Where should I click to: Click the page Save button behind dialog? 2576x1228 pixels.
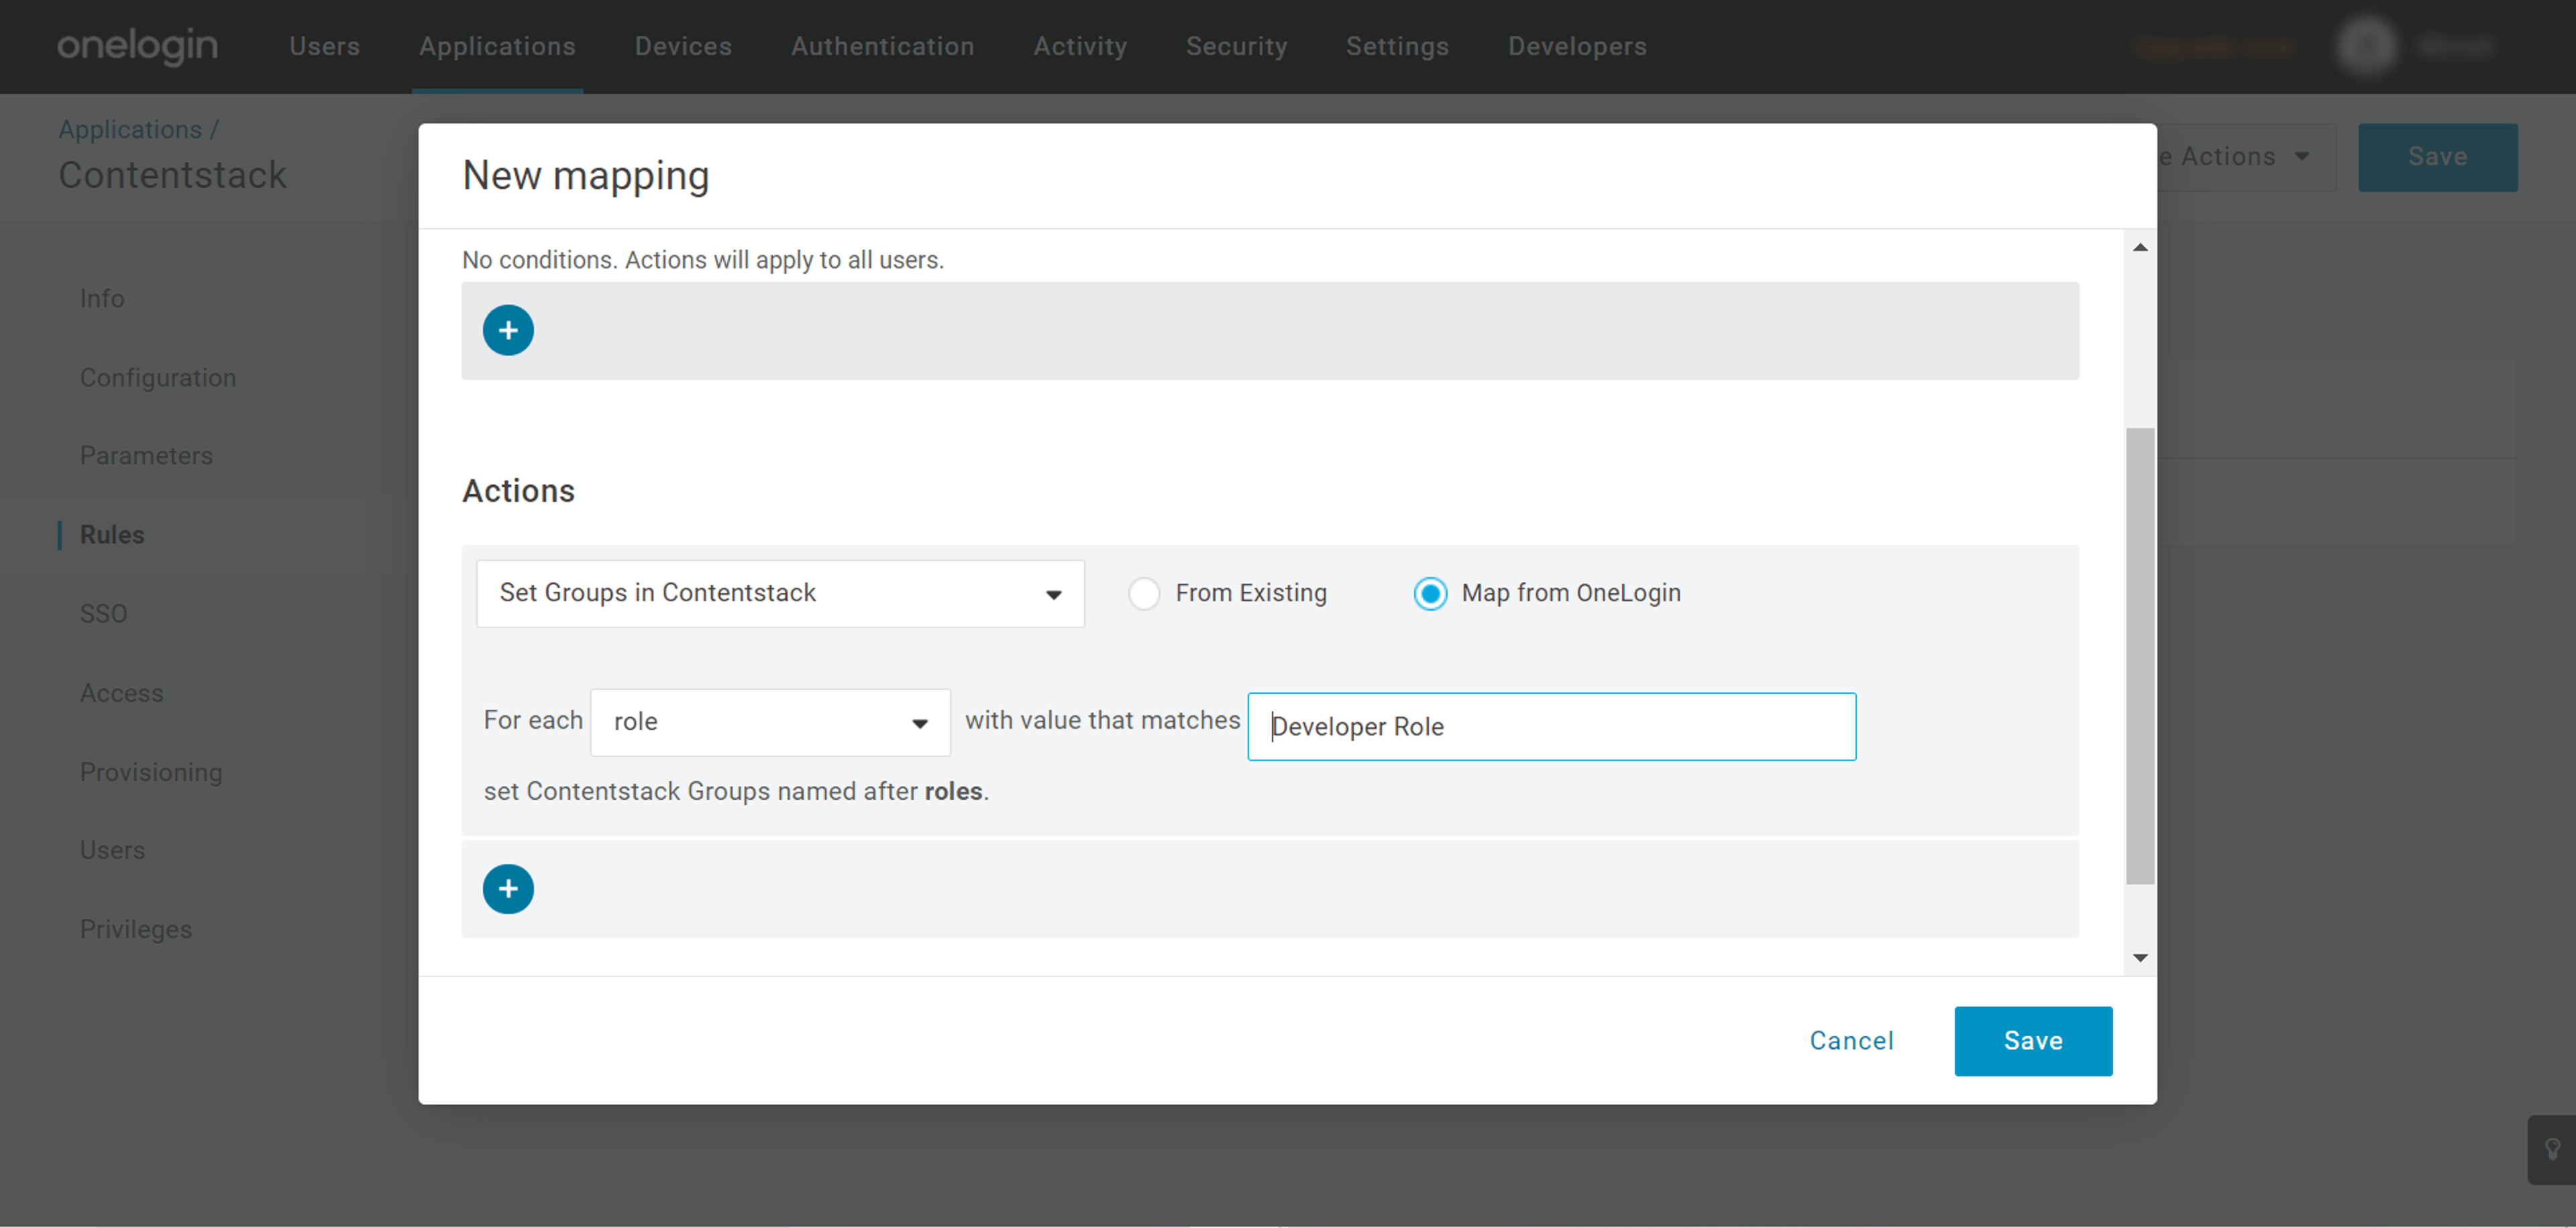[2437, 157]
